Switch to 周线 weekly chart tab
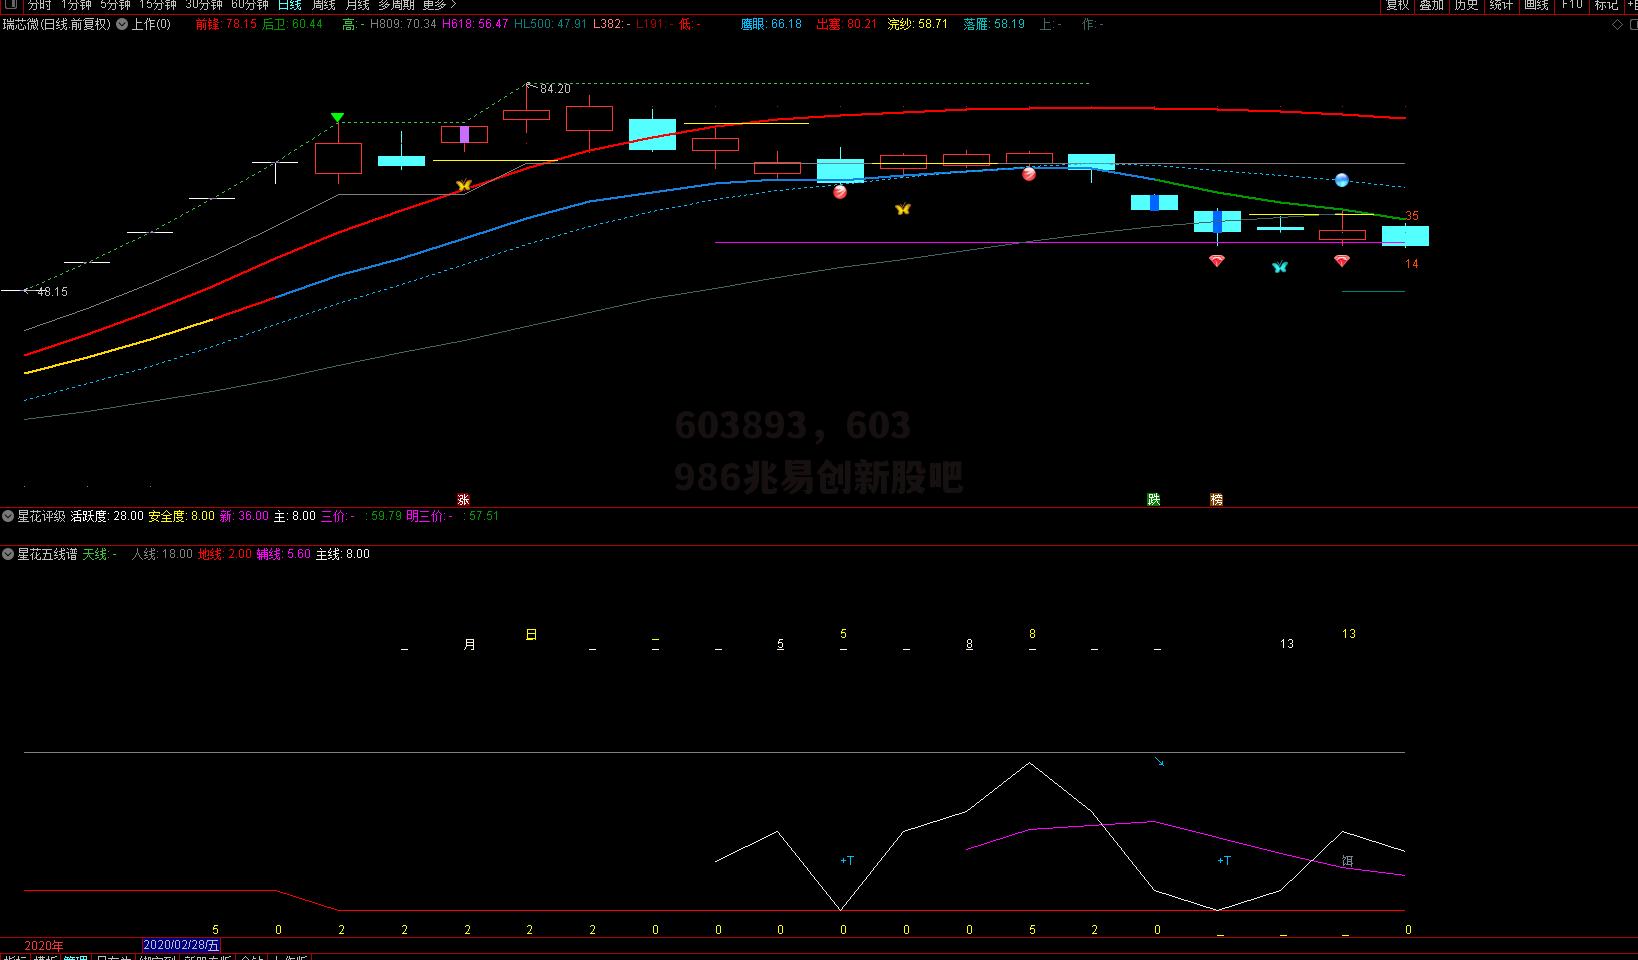 (x=323, y=5)
